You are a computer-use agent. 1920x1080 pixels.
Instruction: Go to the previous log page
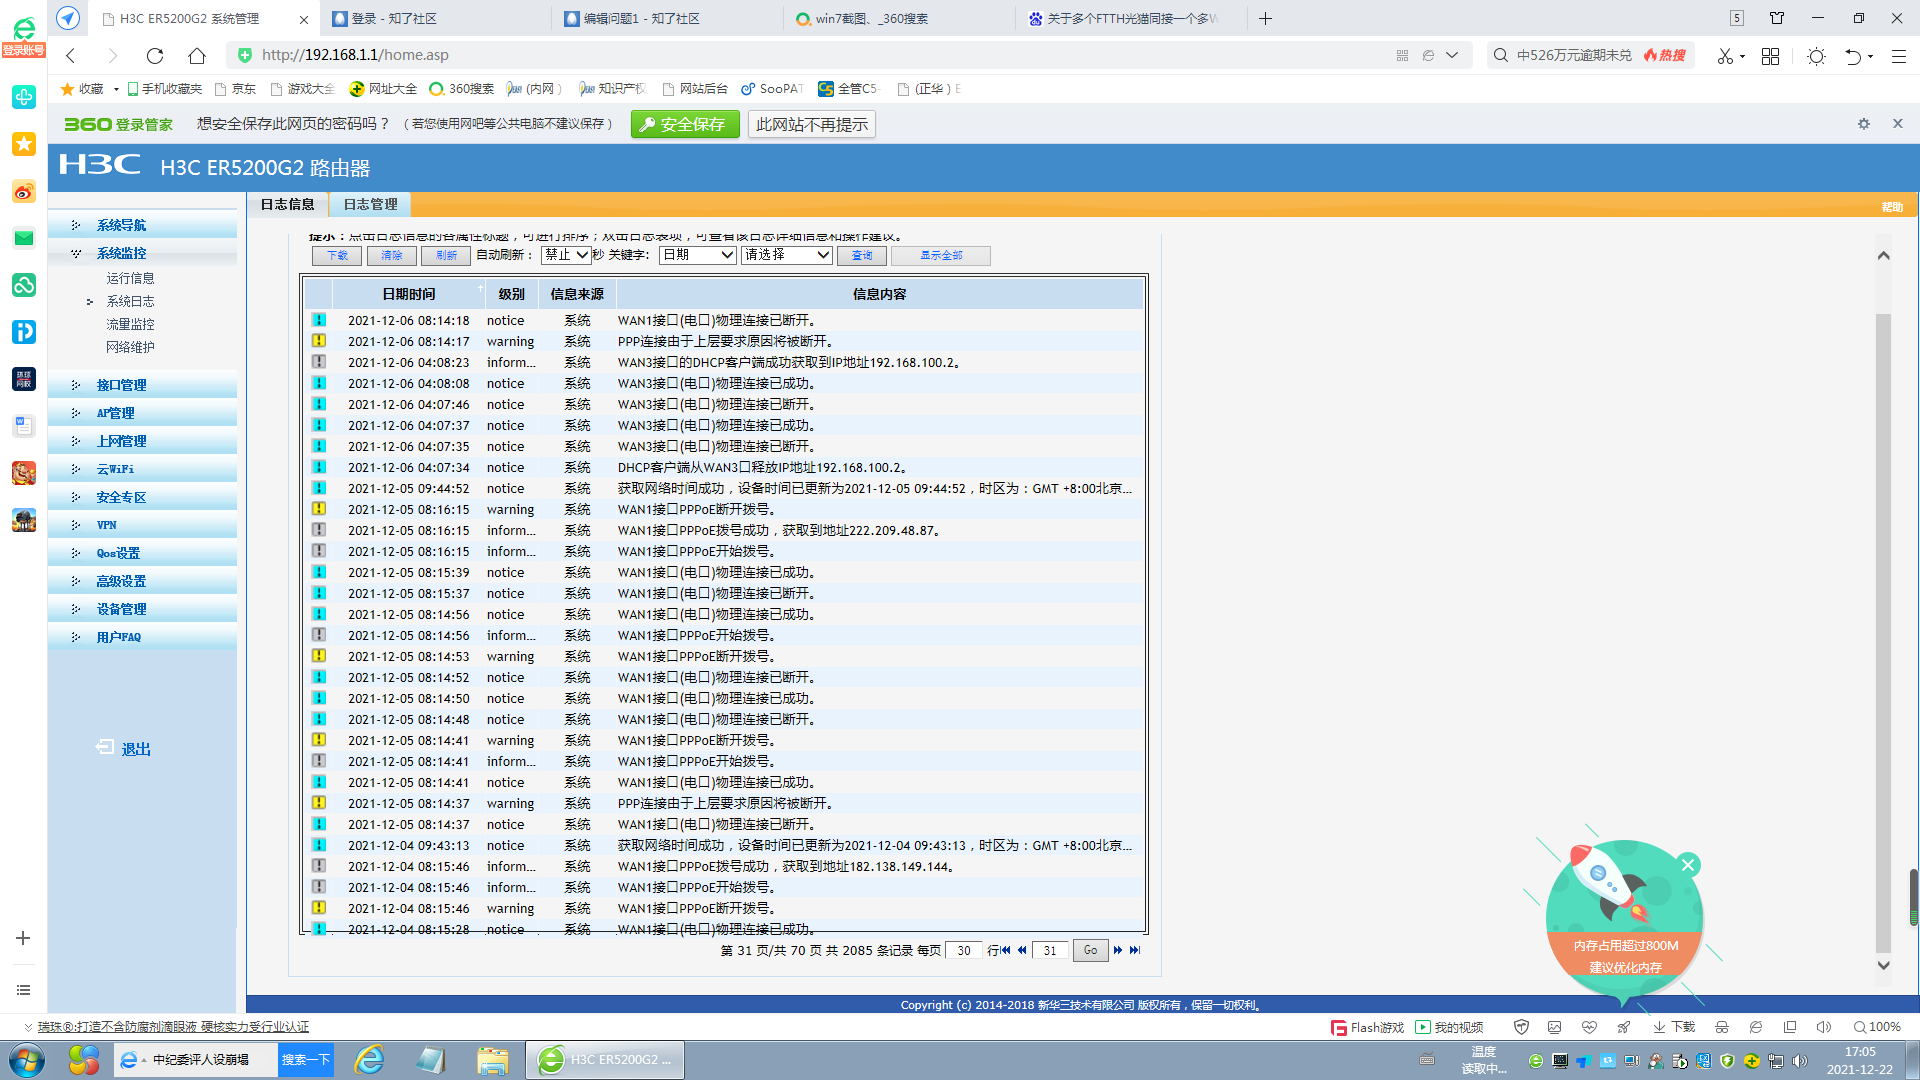(x=1022, y=951)
